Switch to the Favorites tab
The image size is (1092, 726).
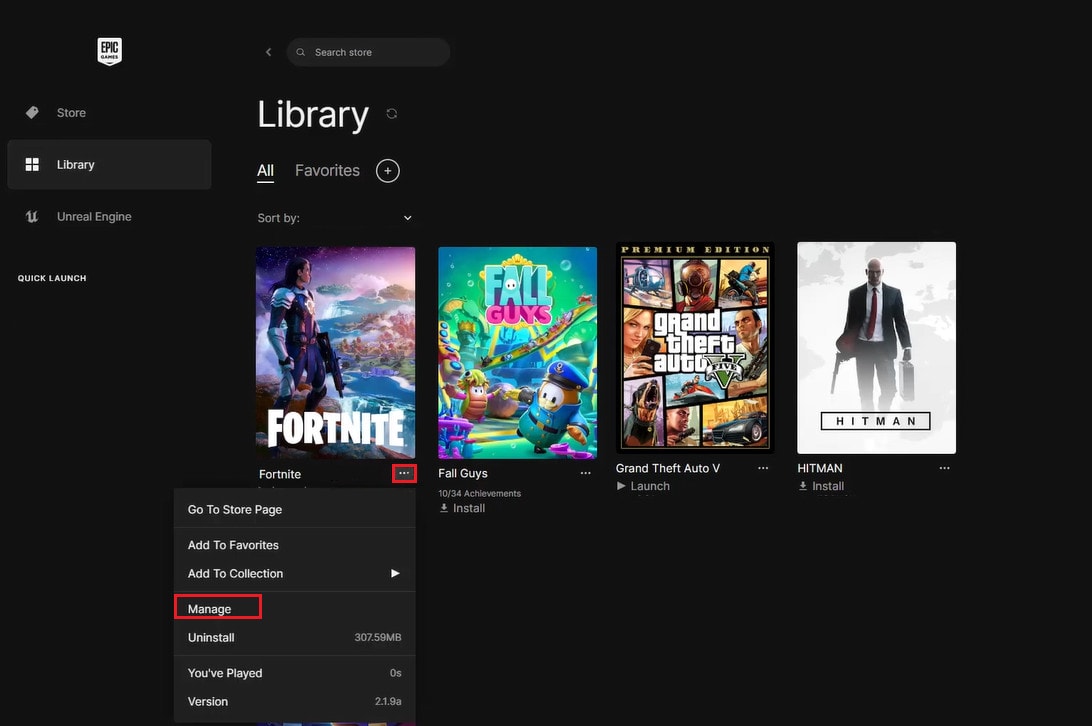click(x=326, y=170)
